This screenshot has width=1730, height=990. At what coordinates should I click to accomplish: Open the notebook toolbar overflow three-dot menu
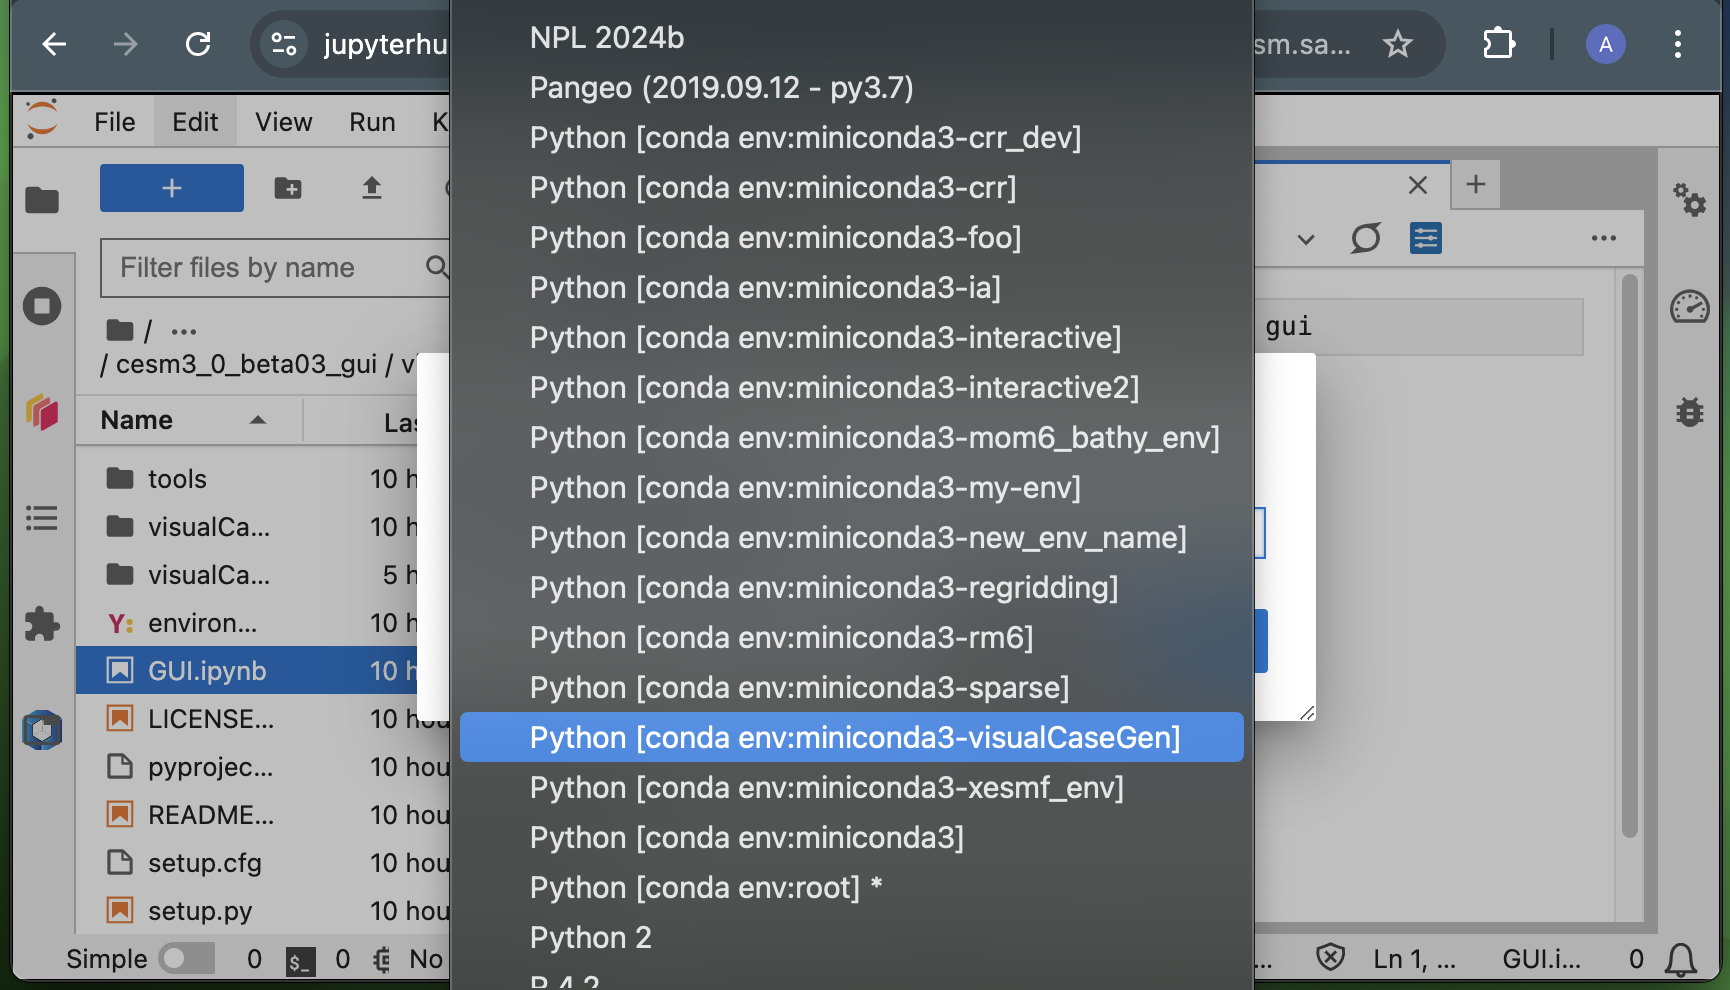1604,238
